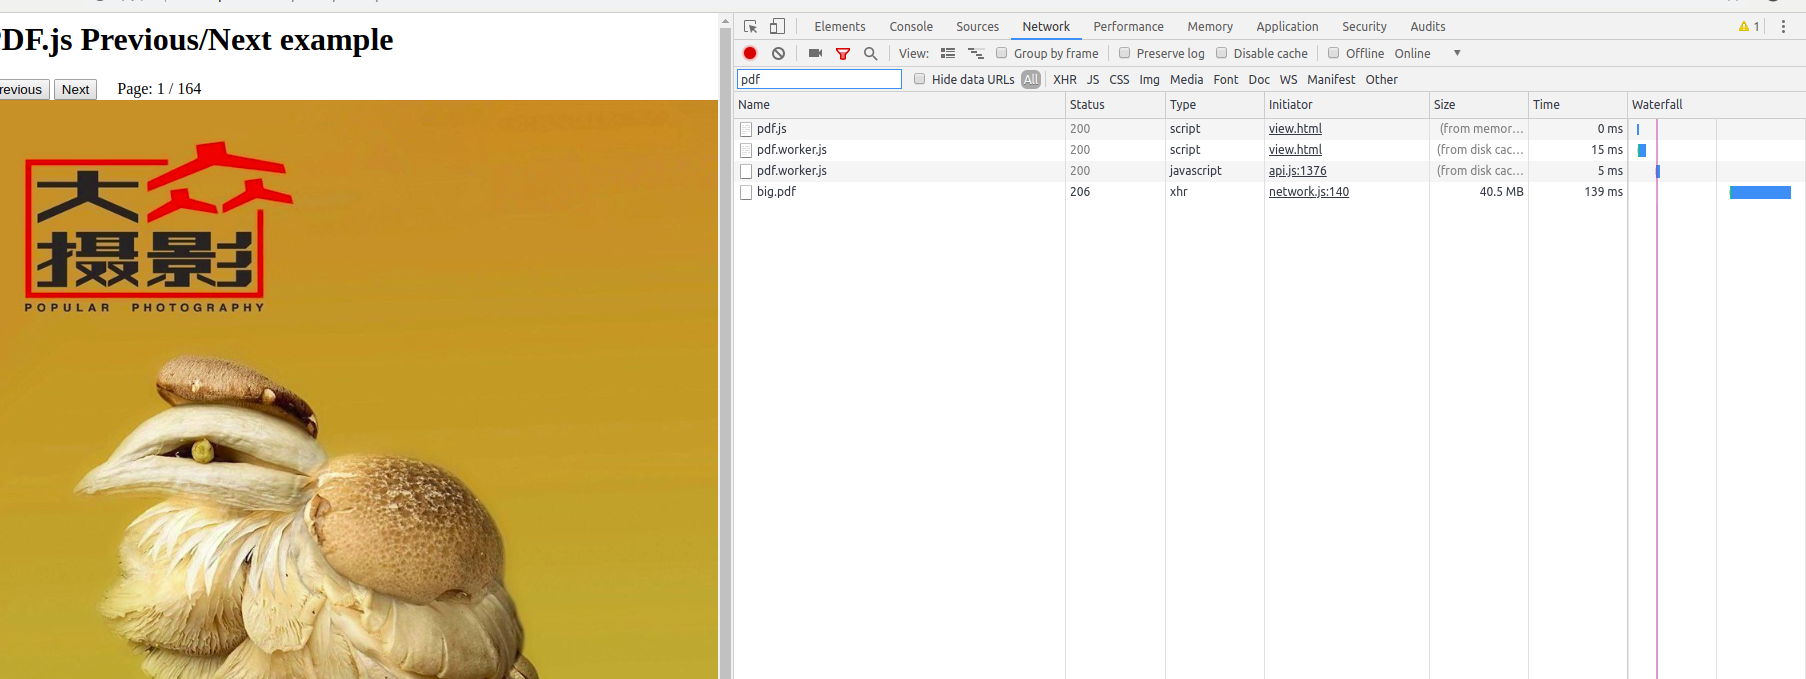Filter requests by Other
The width and height of the screenshot is (1806, 679).
tap(1381, 79)
